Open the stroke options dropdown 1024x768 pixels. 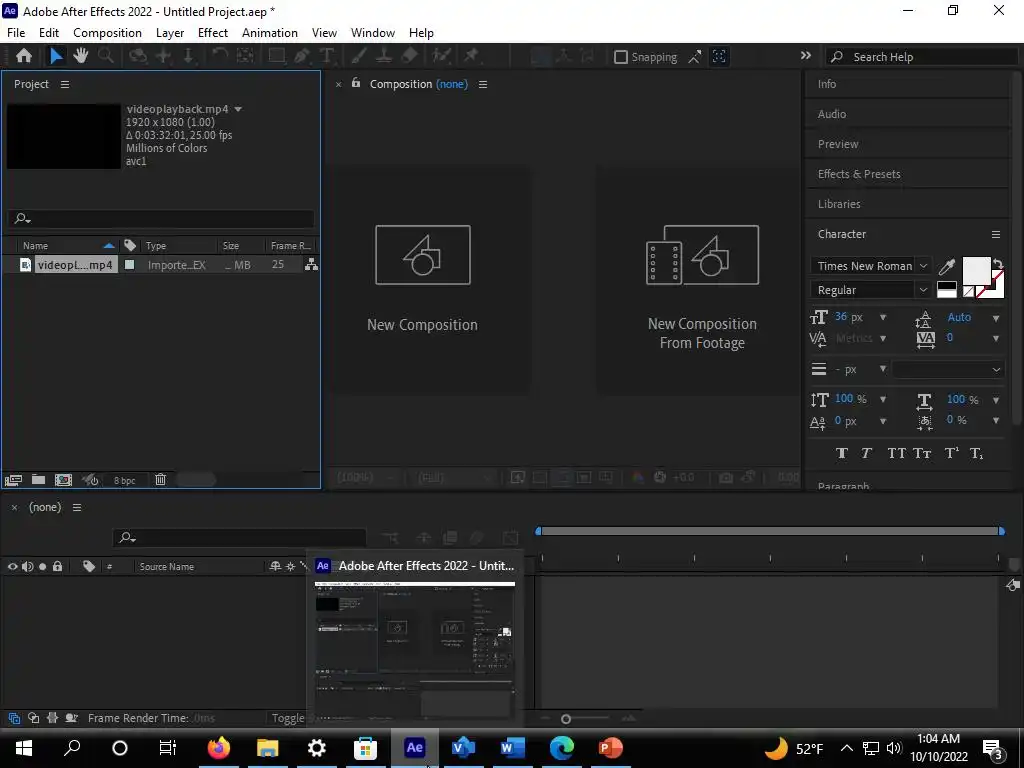[948, 369]
